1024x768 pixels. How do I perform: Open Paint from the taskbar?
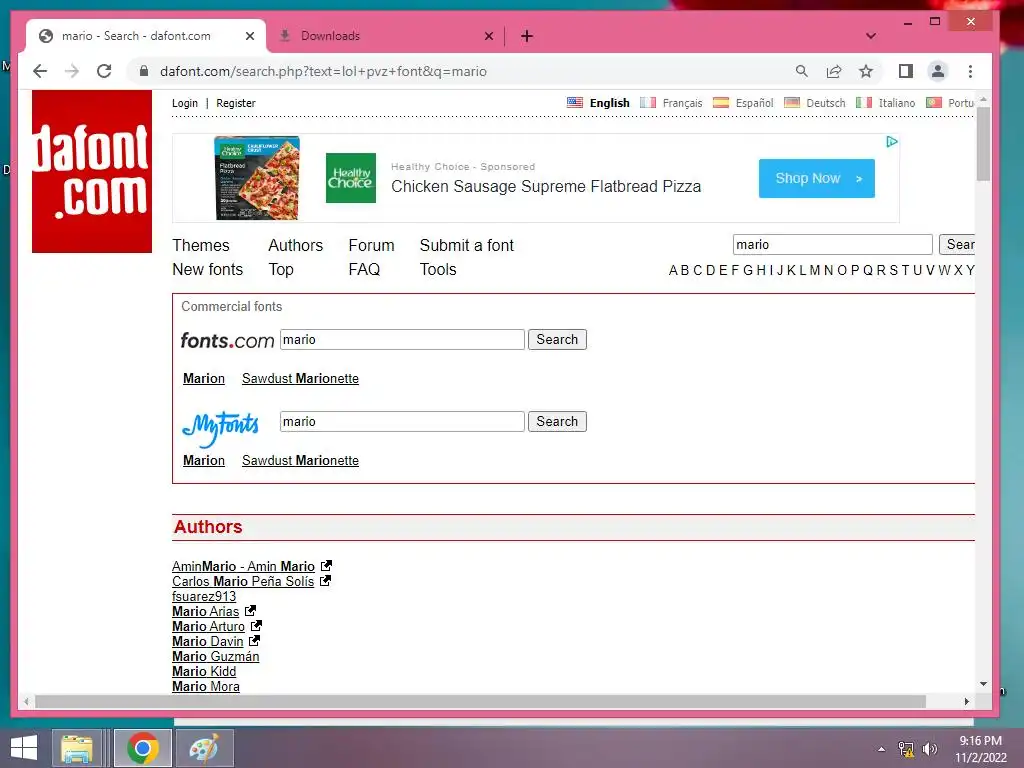(x=204, y=748)
